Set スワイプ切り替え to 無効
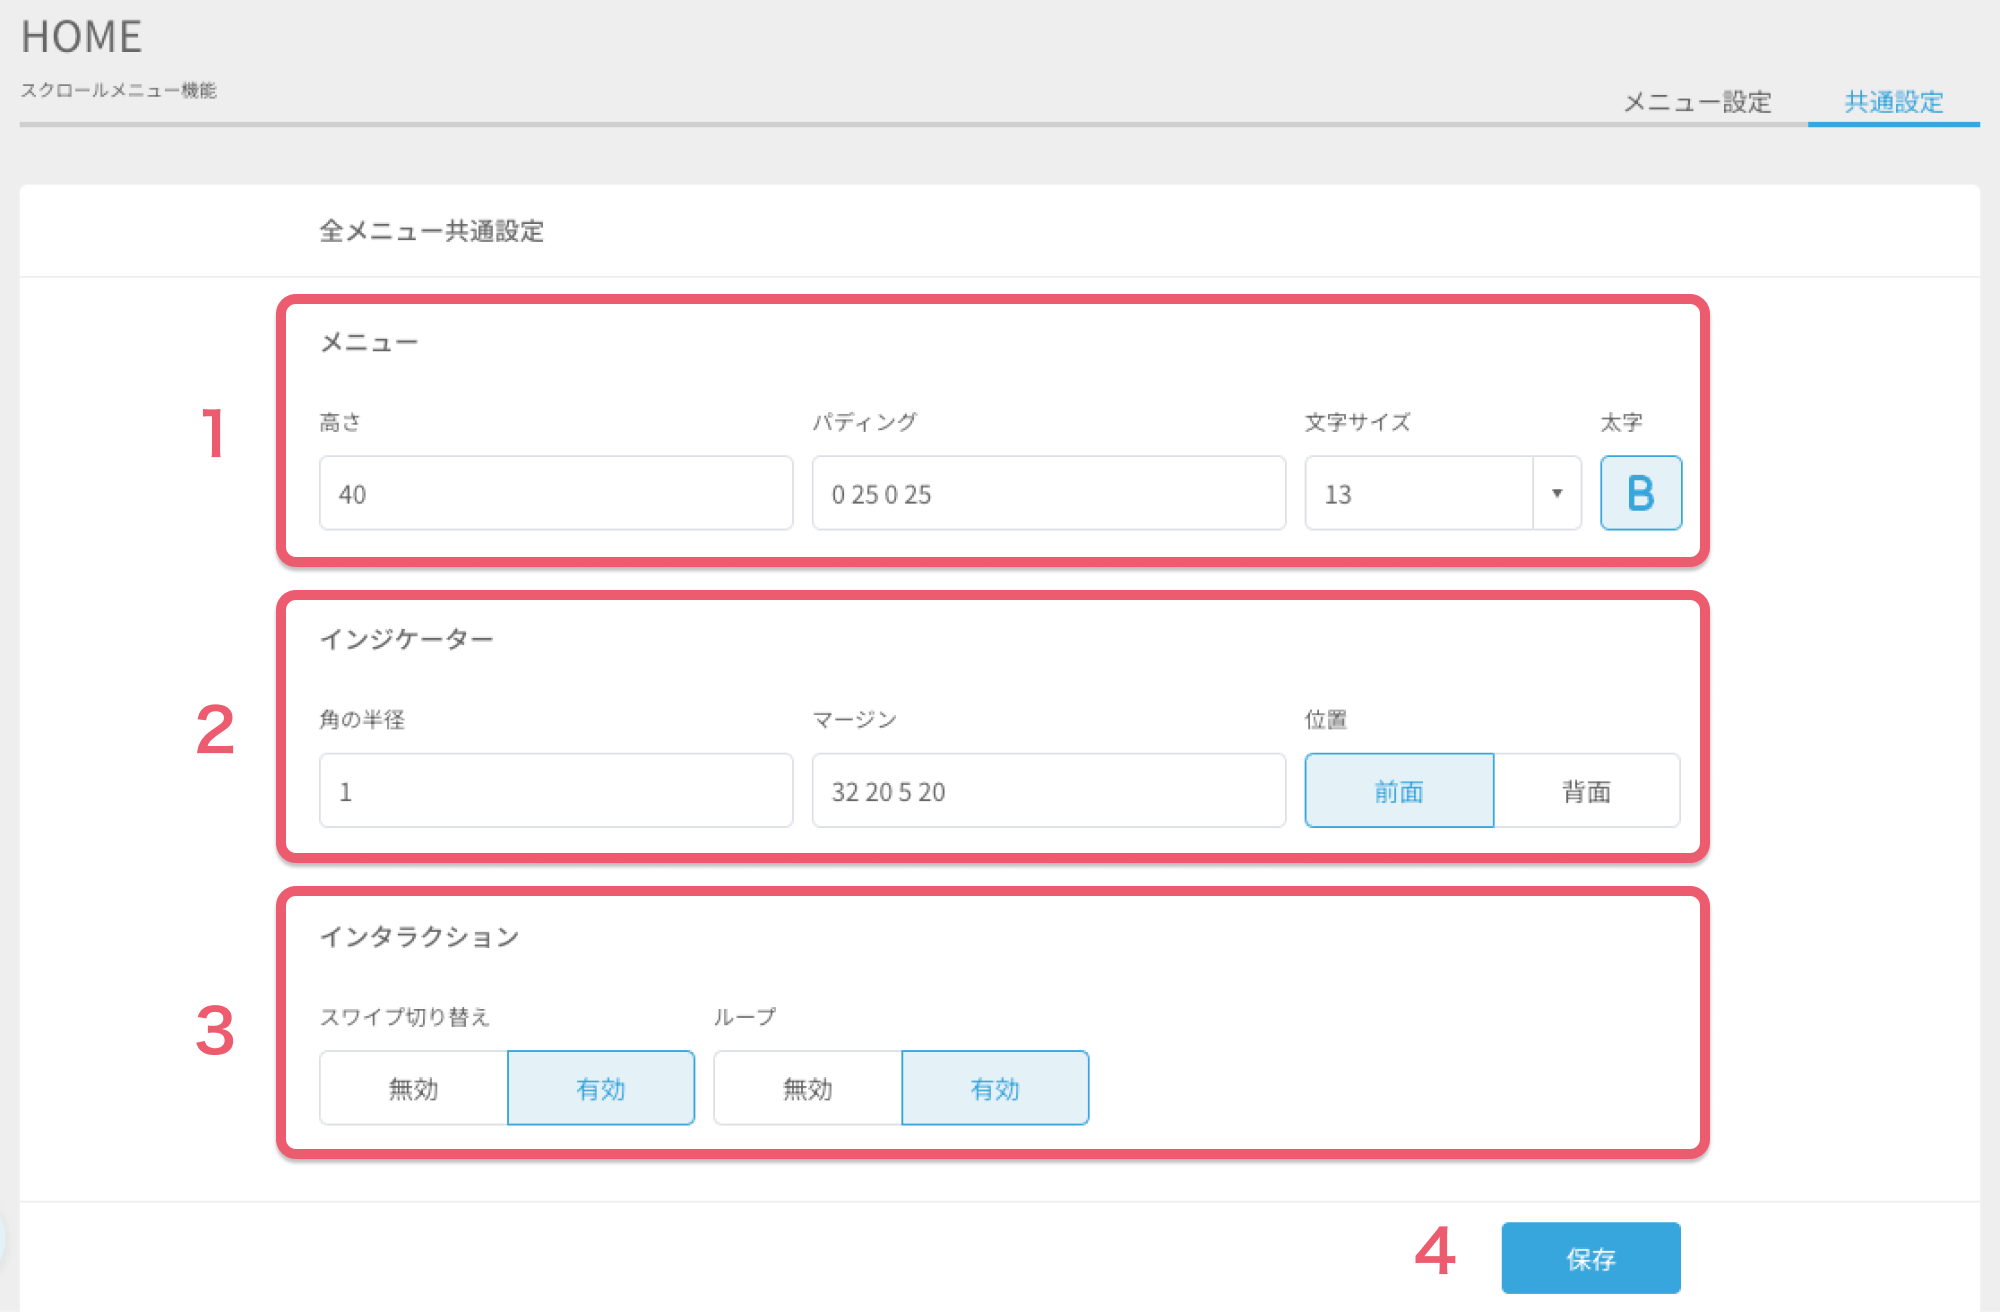This screenshot has height=1312, width=2000. pos(414,1088)
